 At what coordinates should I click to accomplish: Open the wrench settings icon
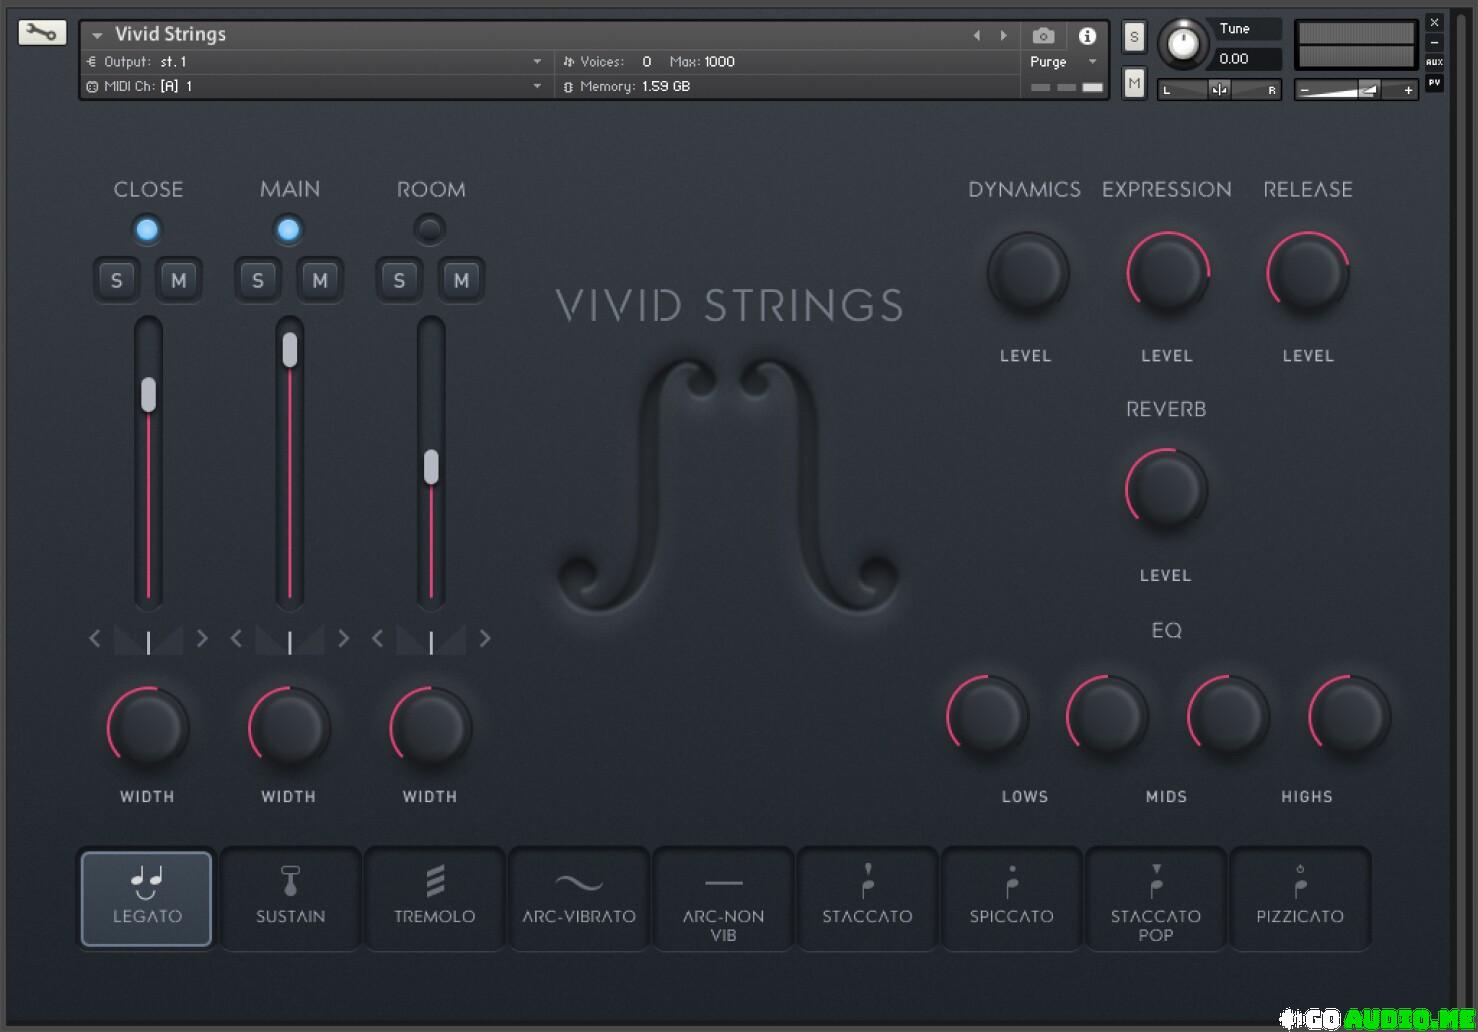(42, 33)
